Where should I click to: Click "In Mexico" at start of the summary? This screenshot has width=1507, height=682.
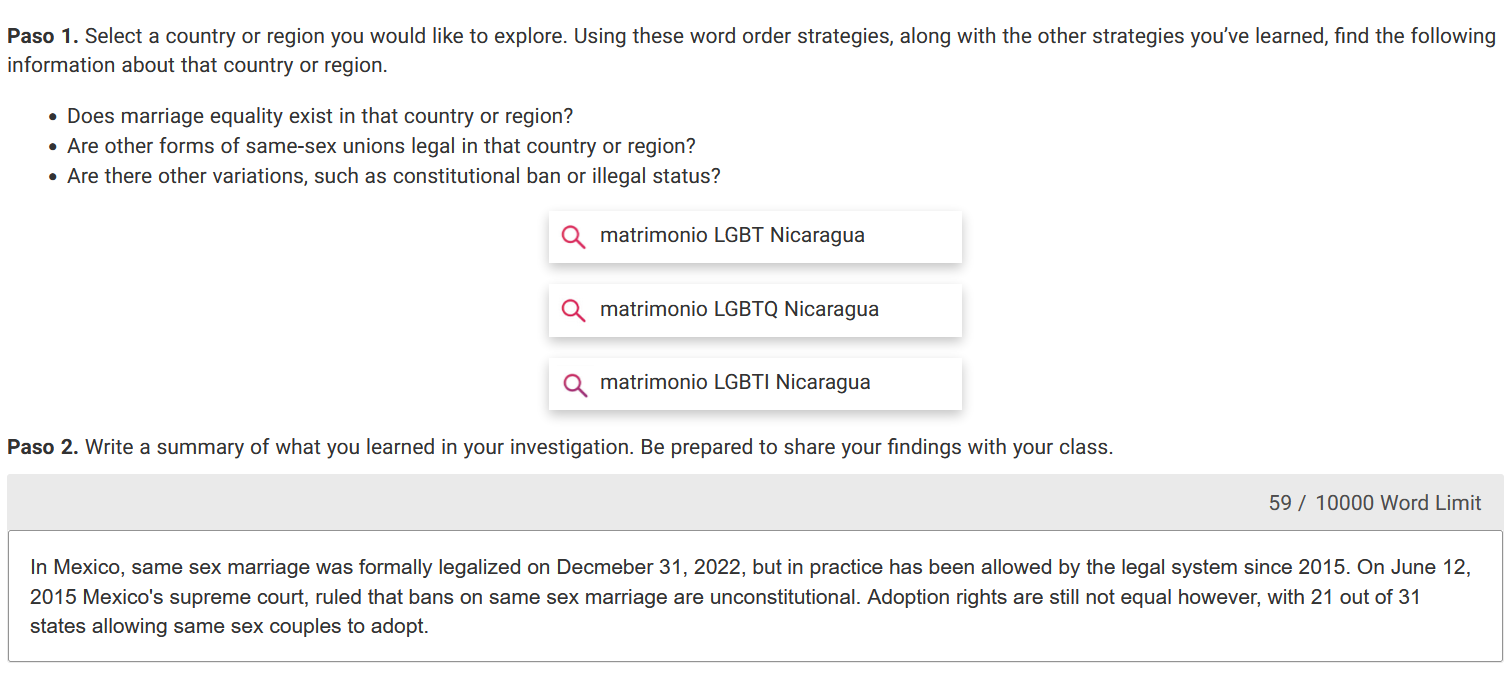coord(73,568)
